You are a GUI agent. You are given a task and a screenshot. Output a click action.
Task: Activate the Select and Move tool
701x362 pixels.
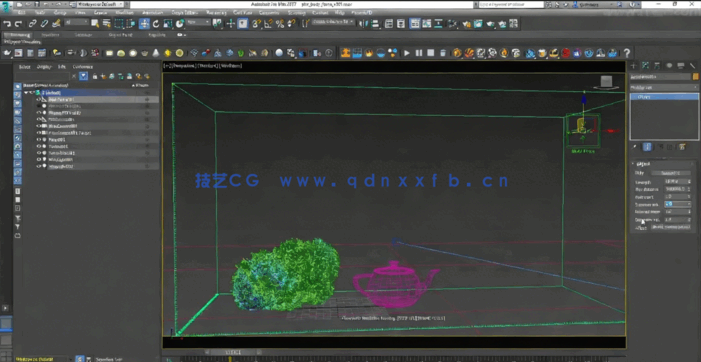(144, 24)
